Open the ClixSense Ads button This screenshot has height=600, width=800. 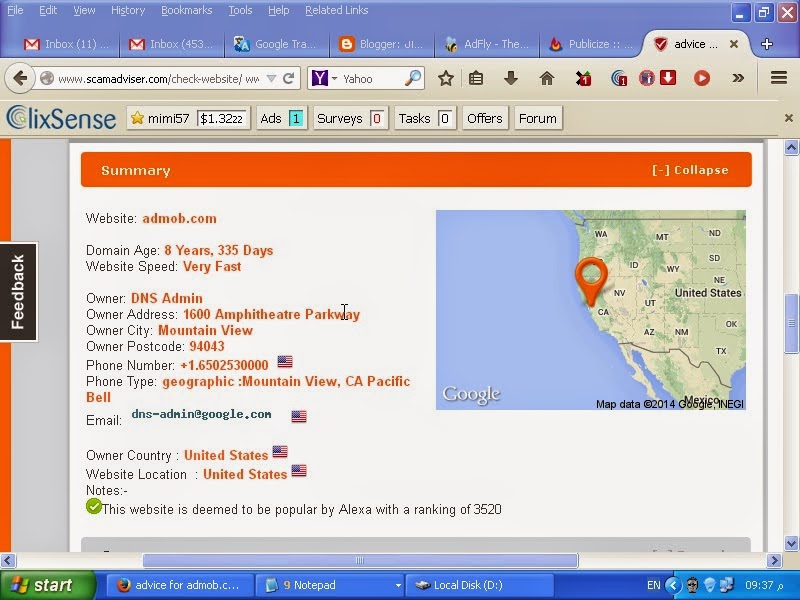(282, 118)
